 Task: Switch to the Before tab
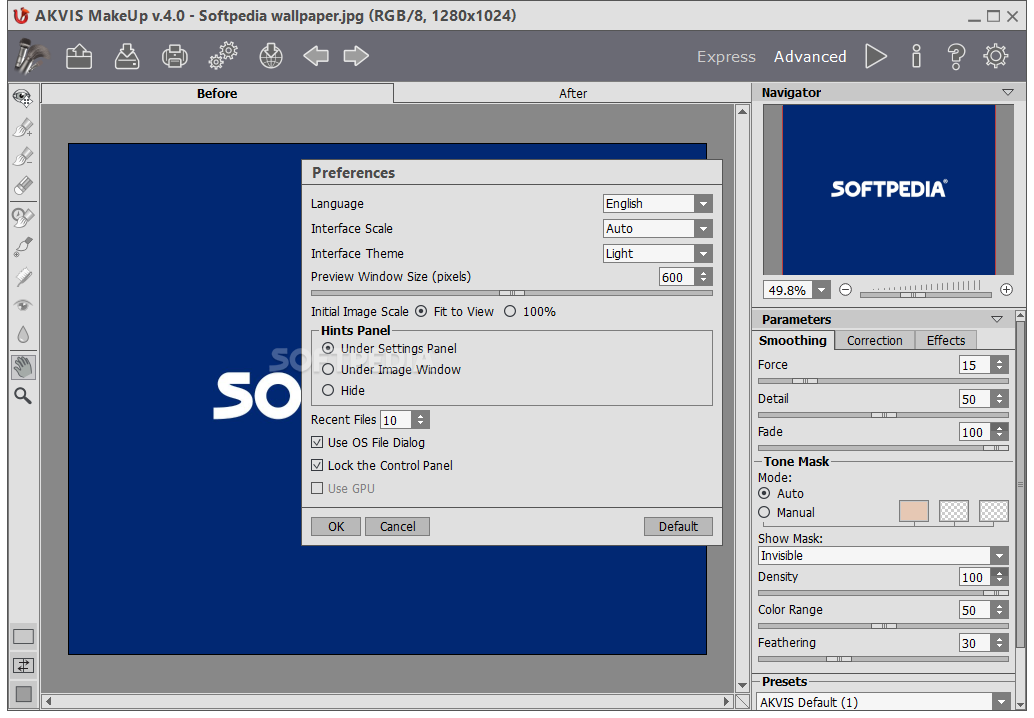217,94
